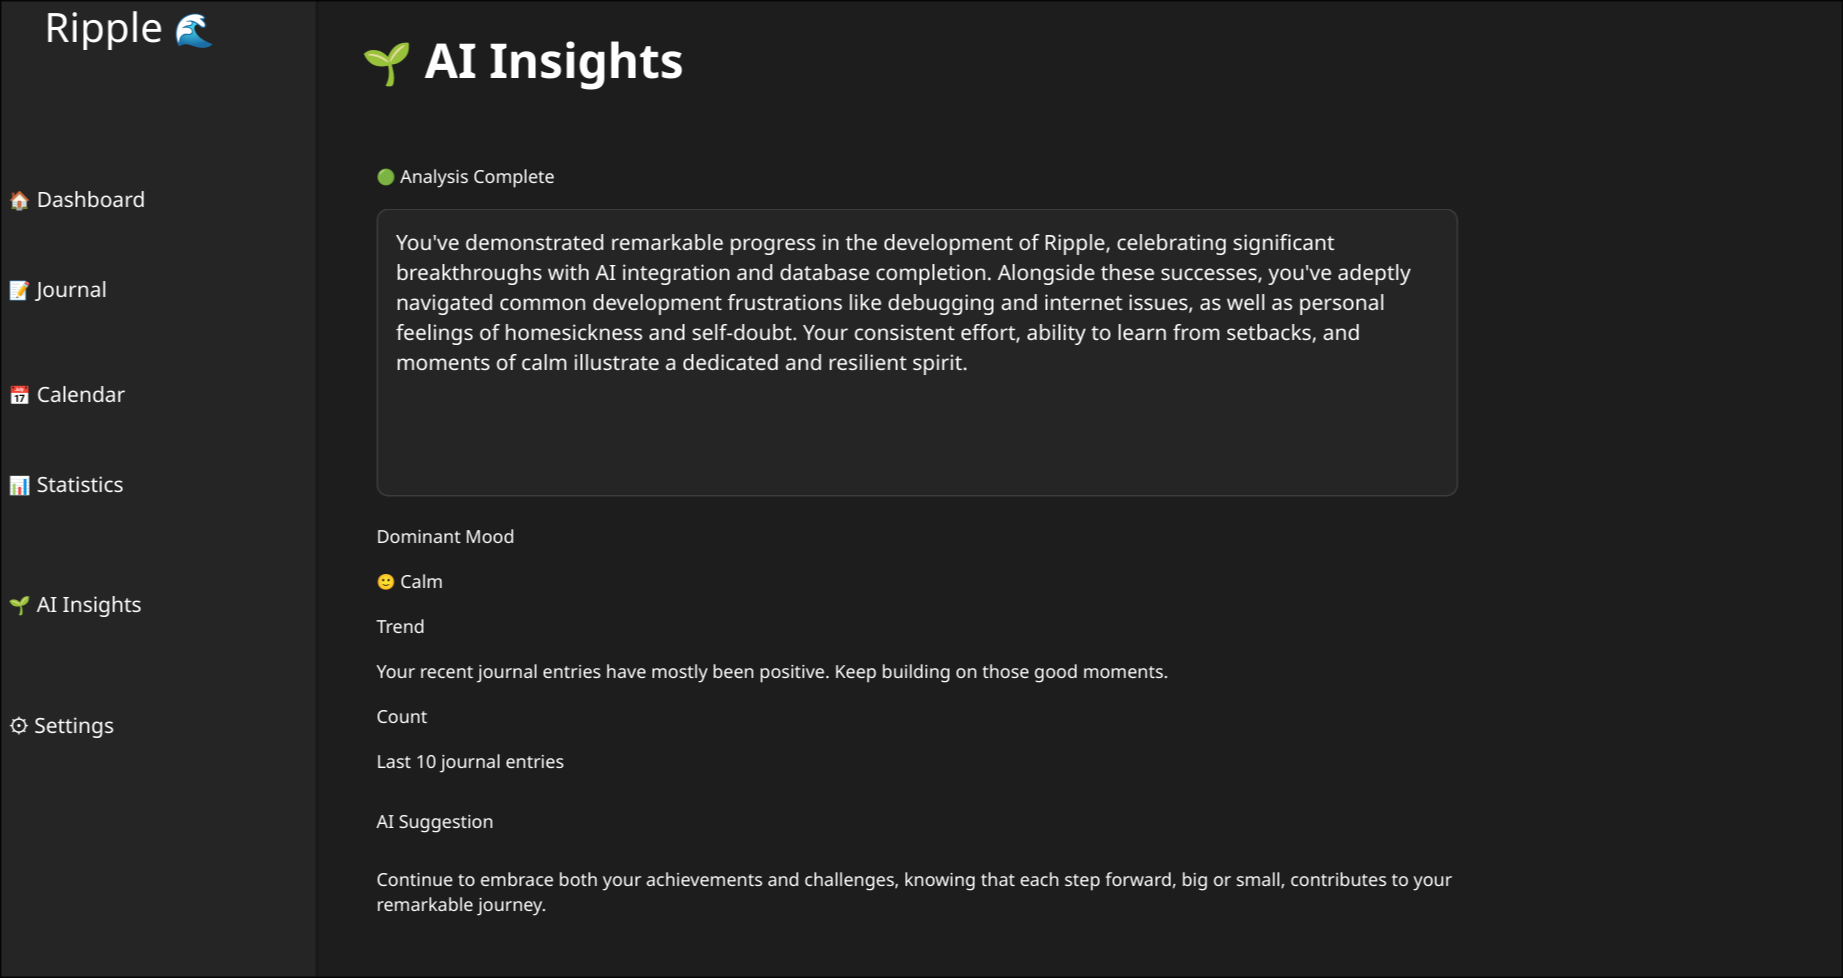Click the gear icon beside Settings
Screen dimensions: 1843x978
(19, 726)
